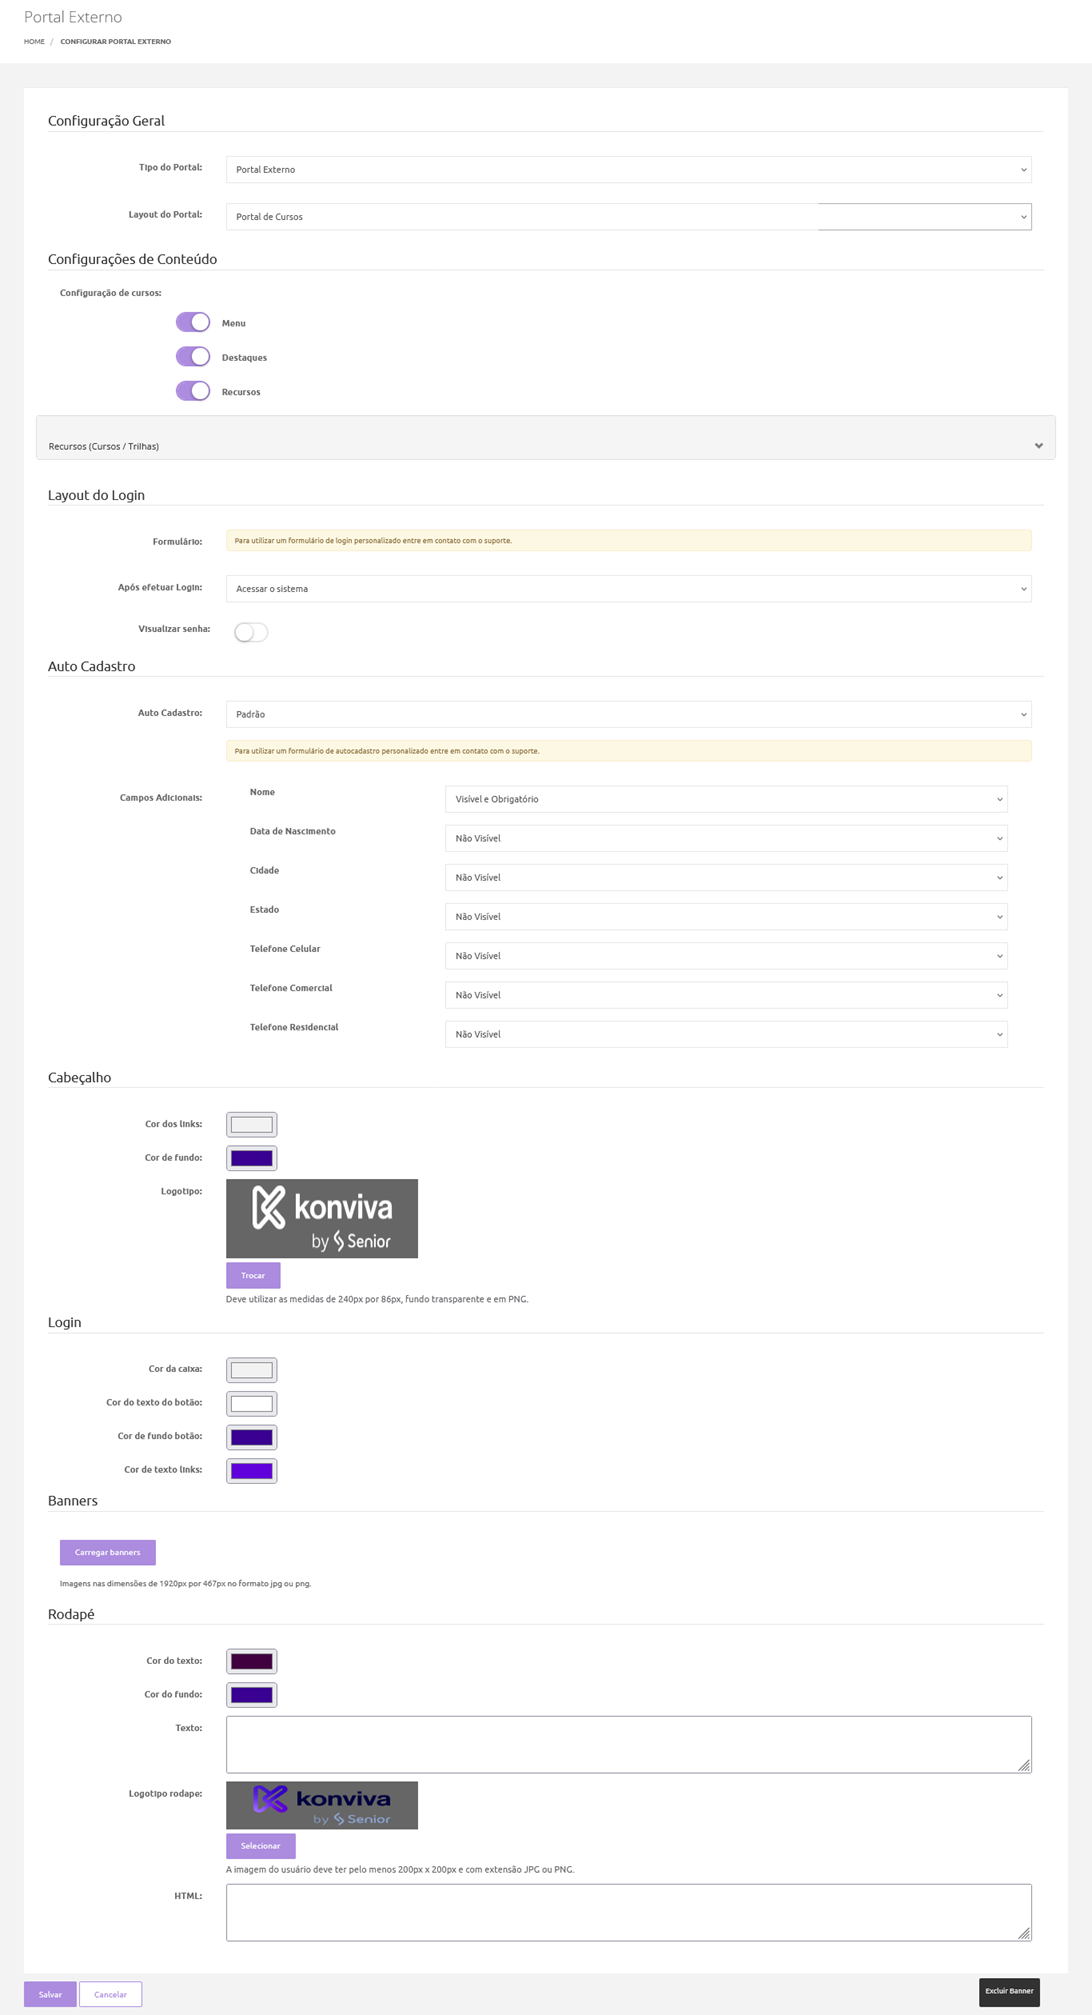Click the Cancelar button

point(110,1994)
